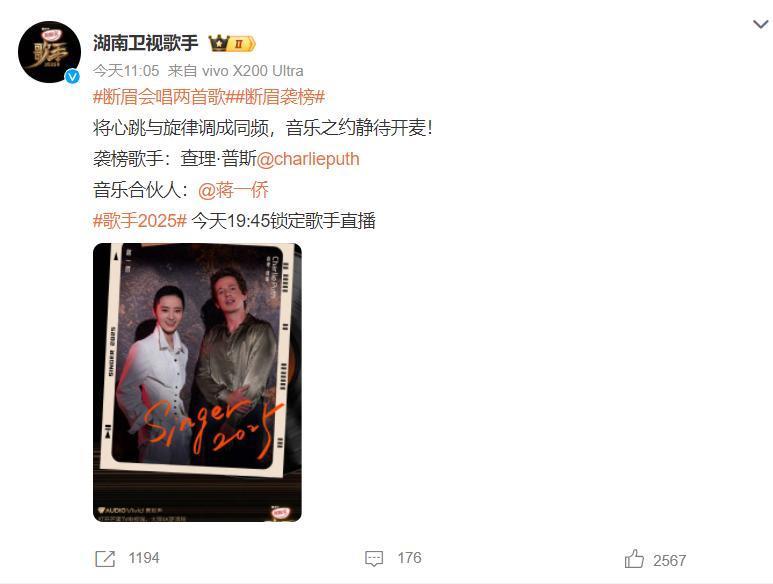Open comments via speech bubble icon
The image size is (773, 584).
point(374,559)
